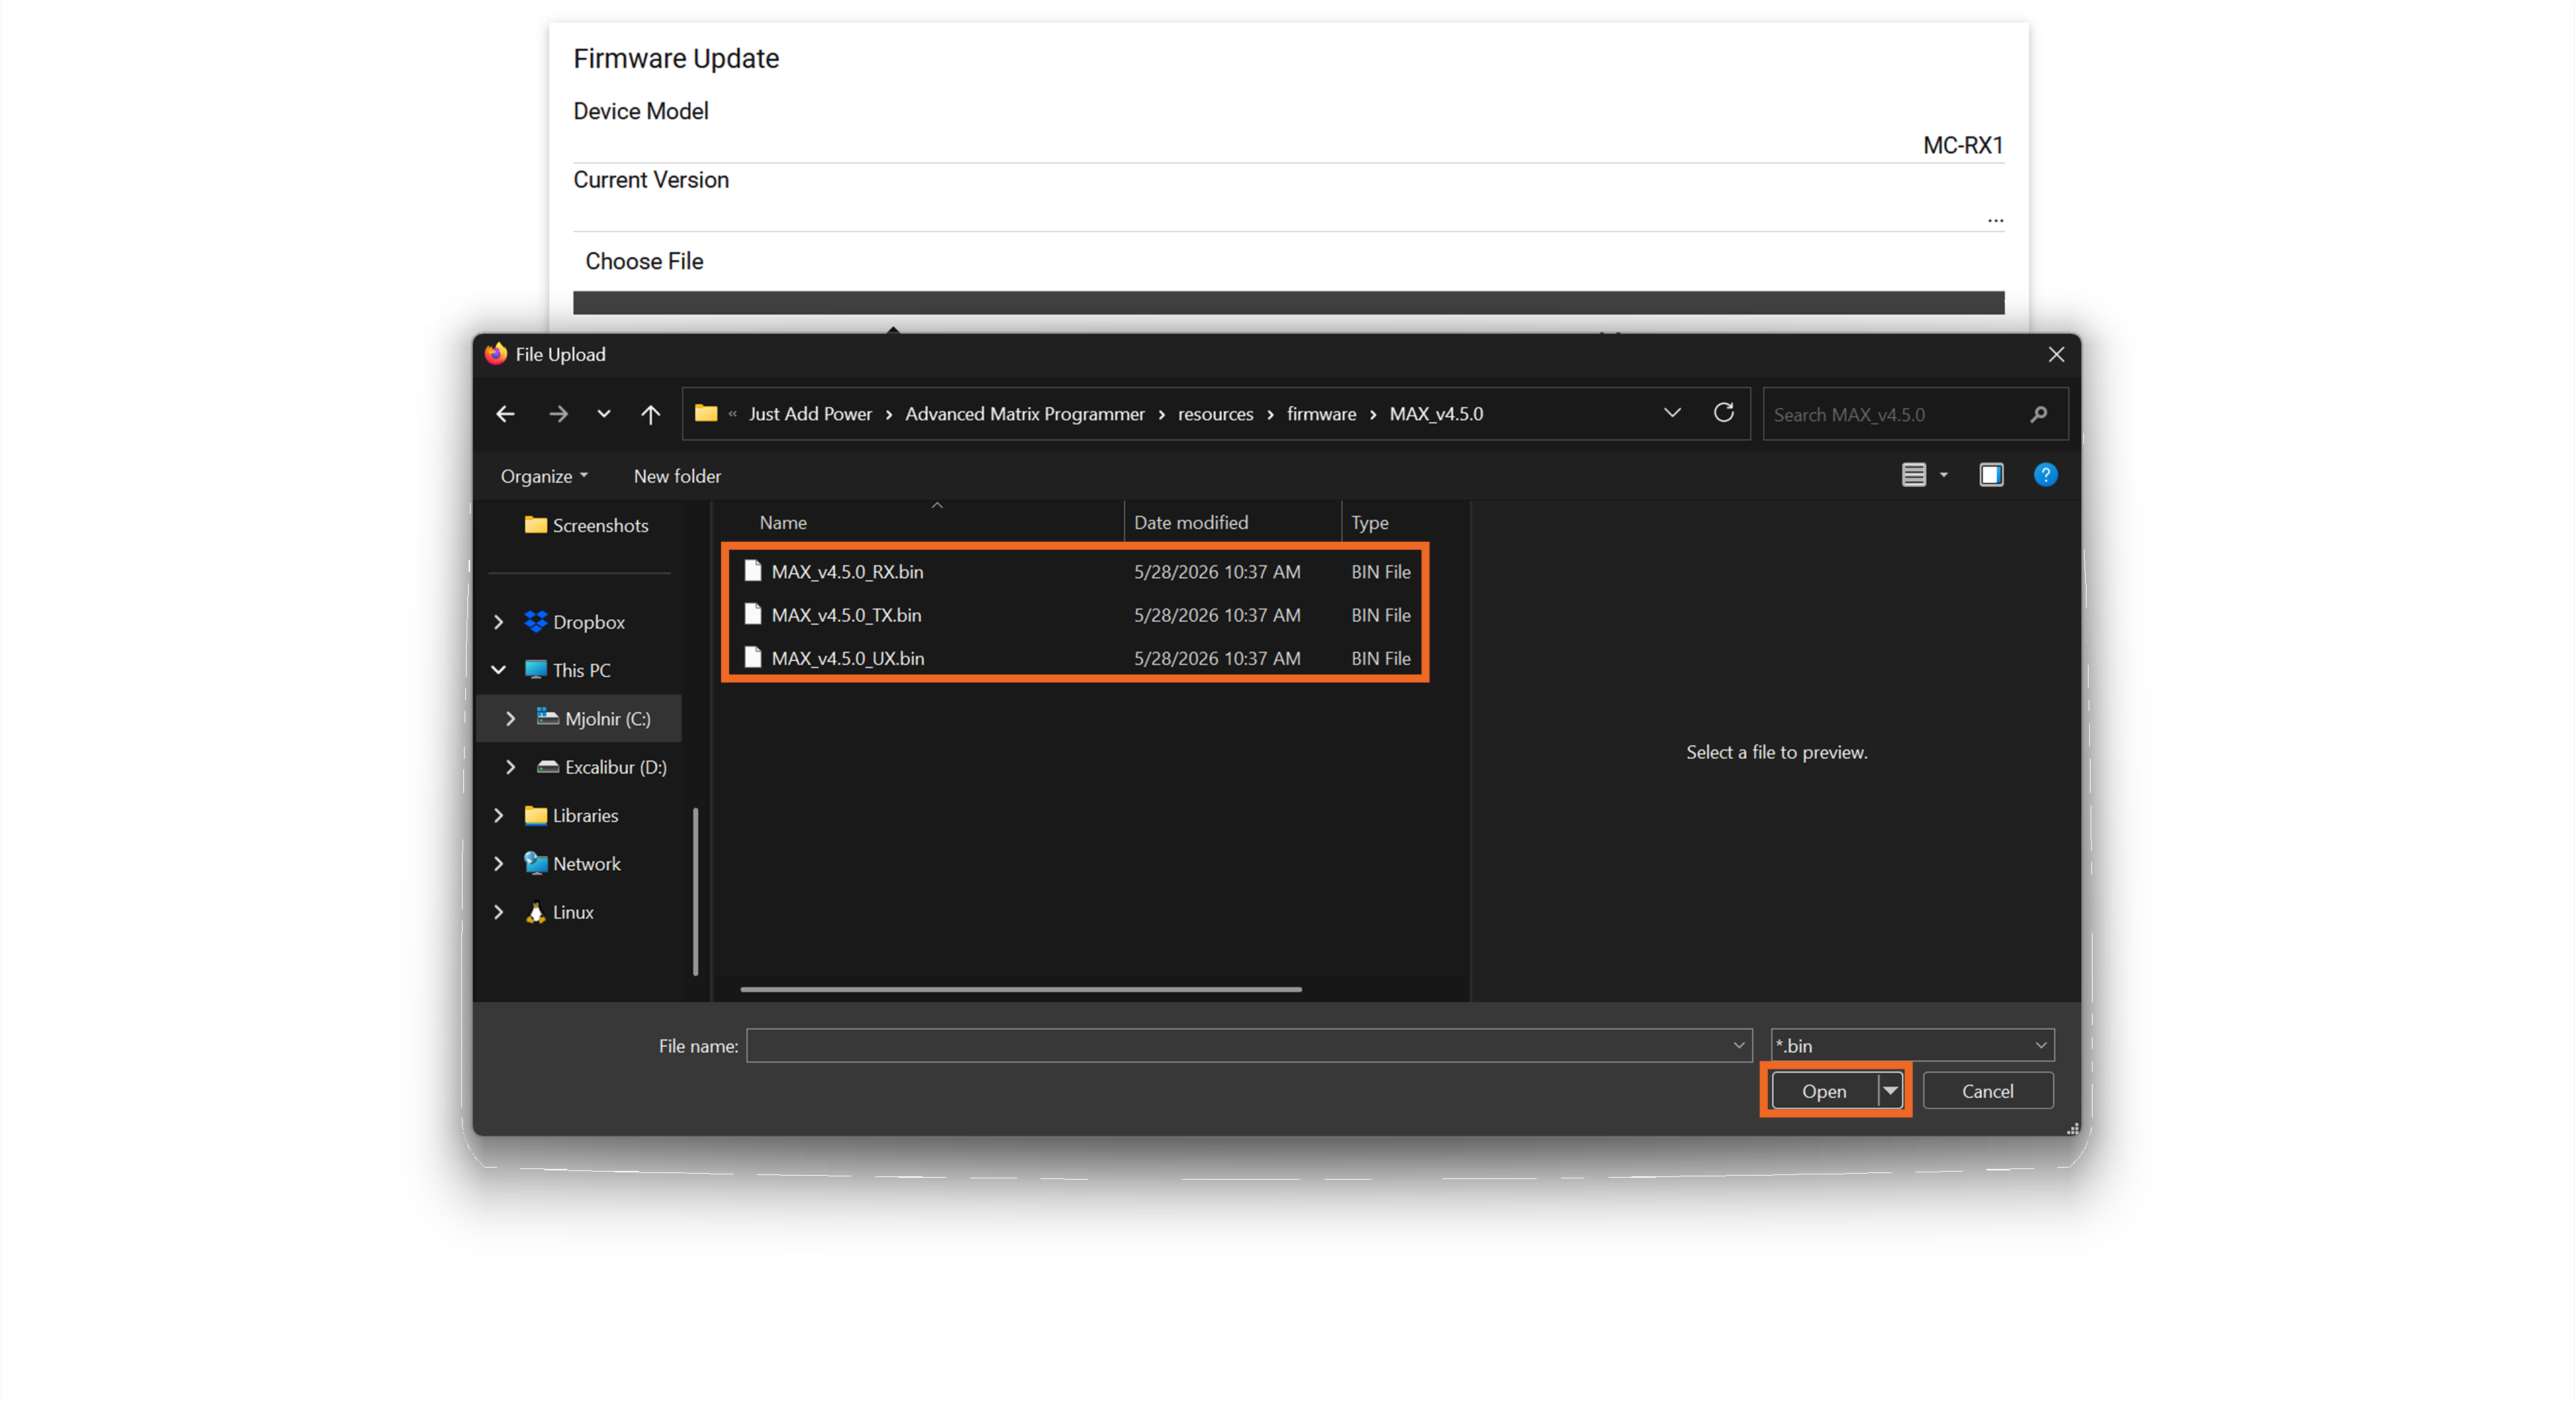The width and height of the screenshot is (2576, 1404).
Task: Expand the Network tree node
Action: tap(498, 863)
